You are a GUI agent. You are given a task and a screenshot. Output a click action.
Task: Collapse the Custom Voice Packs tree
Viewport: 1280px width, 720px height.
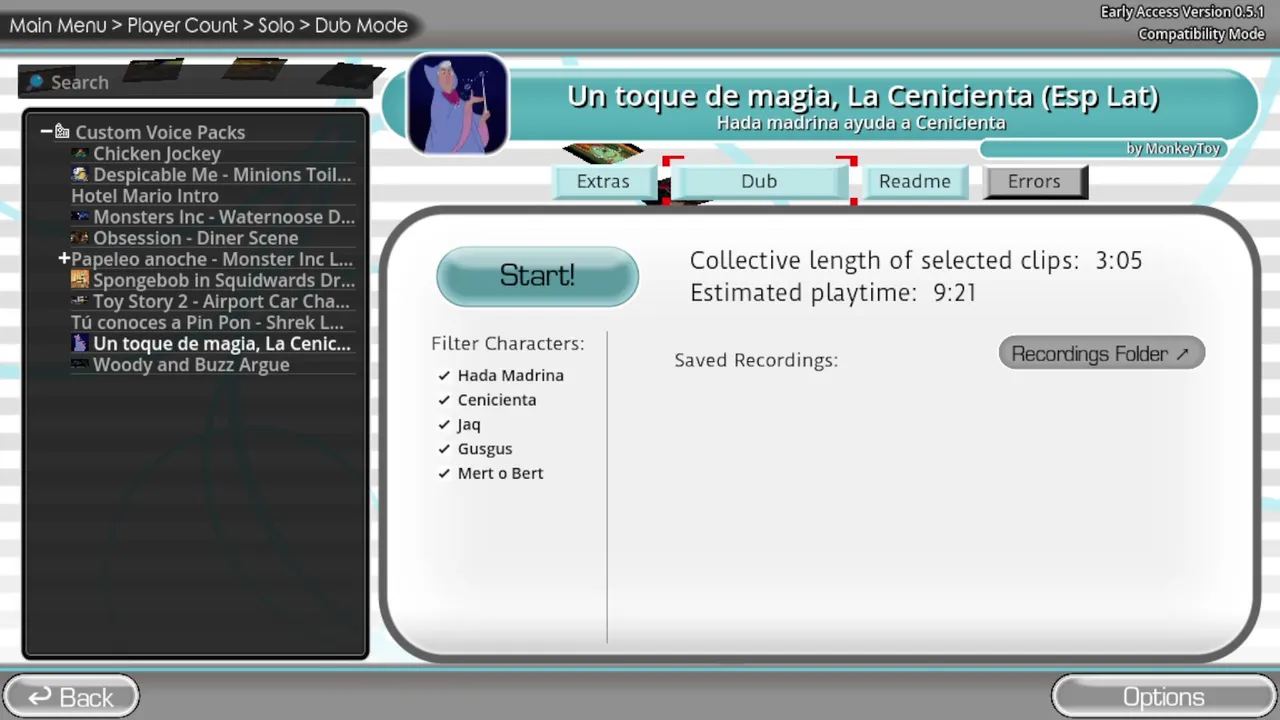[x=46, y=131]
